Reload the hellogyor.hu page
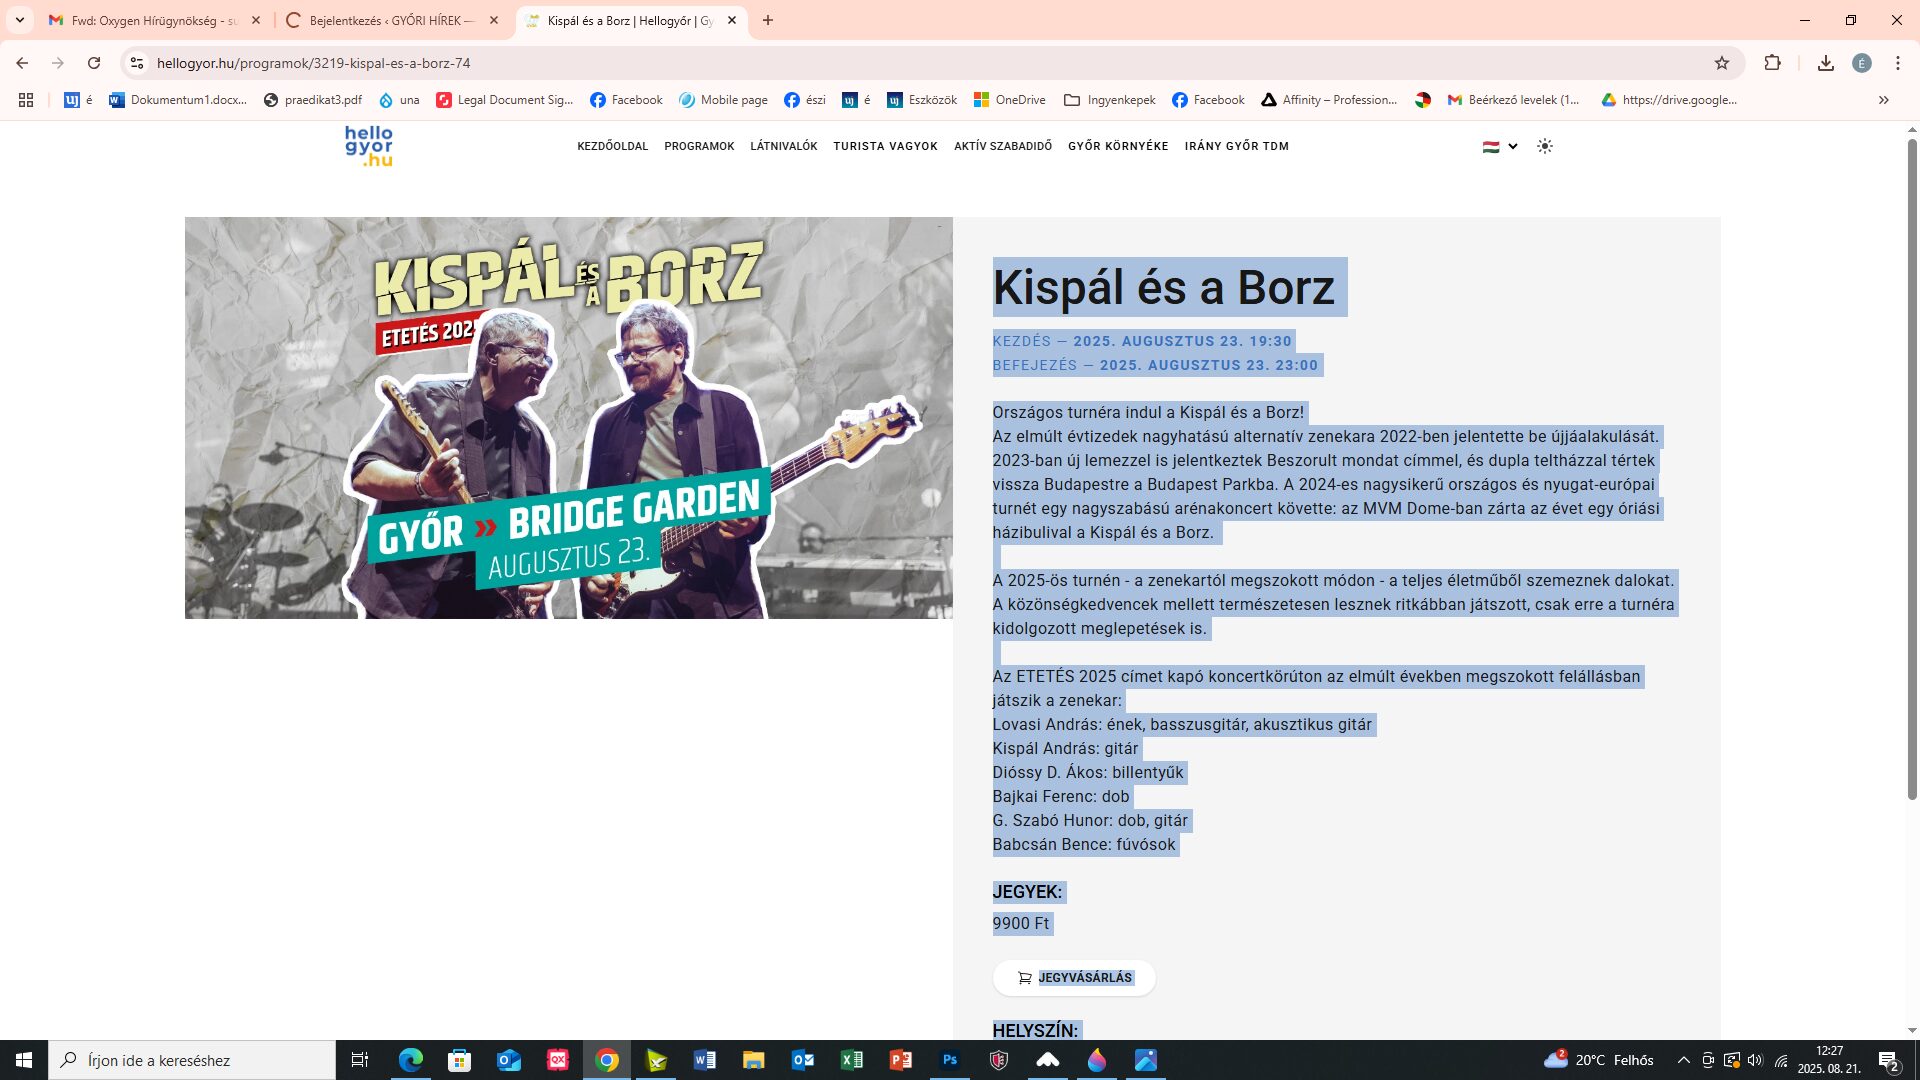The width and height of the screenshot is (1920, 1080). click(x=94, y=63)
